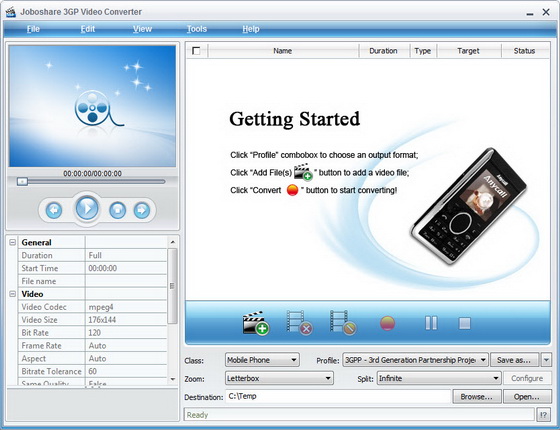The width and height of the screenshot is (560, 430).
Task: Minimize the Joboshare window
Action: (x=530, y=13)
